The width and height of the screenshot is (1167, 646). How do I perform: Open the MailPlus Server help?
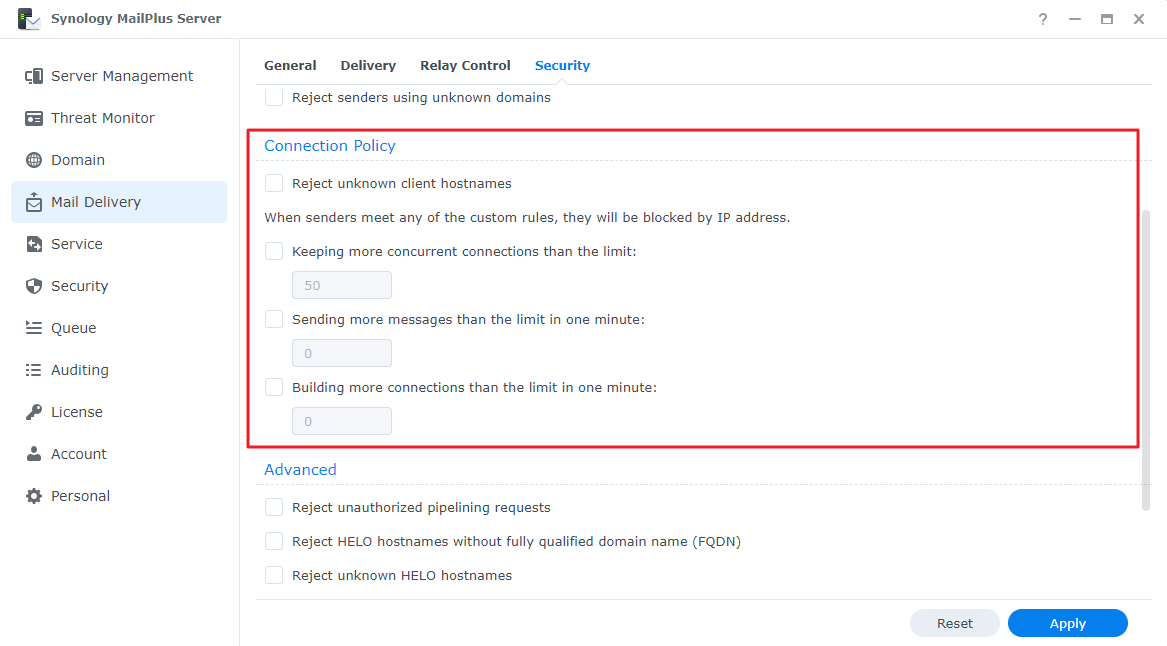(1042, 18)
